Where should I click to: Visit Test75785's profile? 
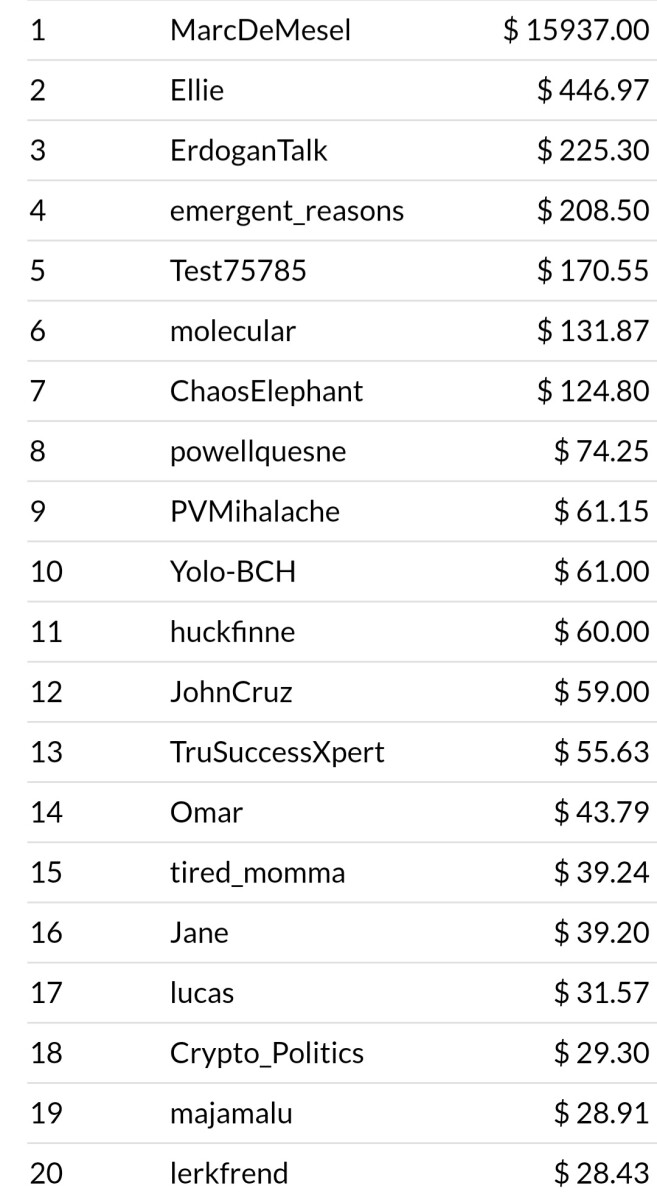(x=238, y=271)
